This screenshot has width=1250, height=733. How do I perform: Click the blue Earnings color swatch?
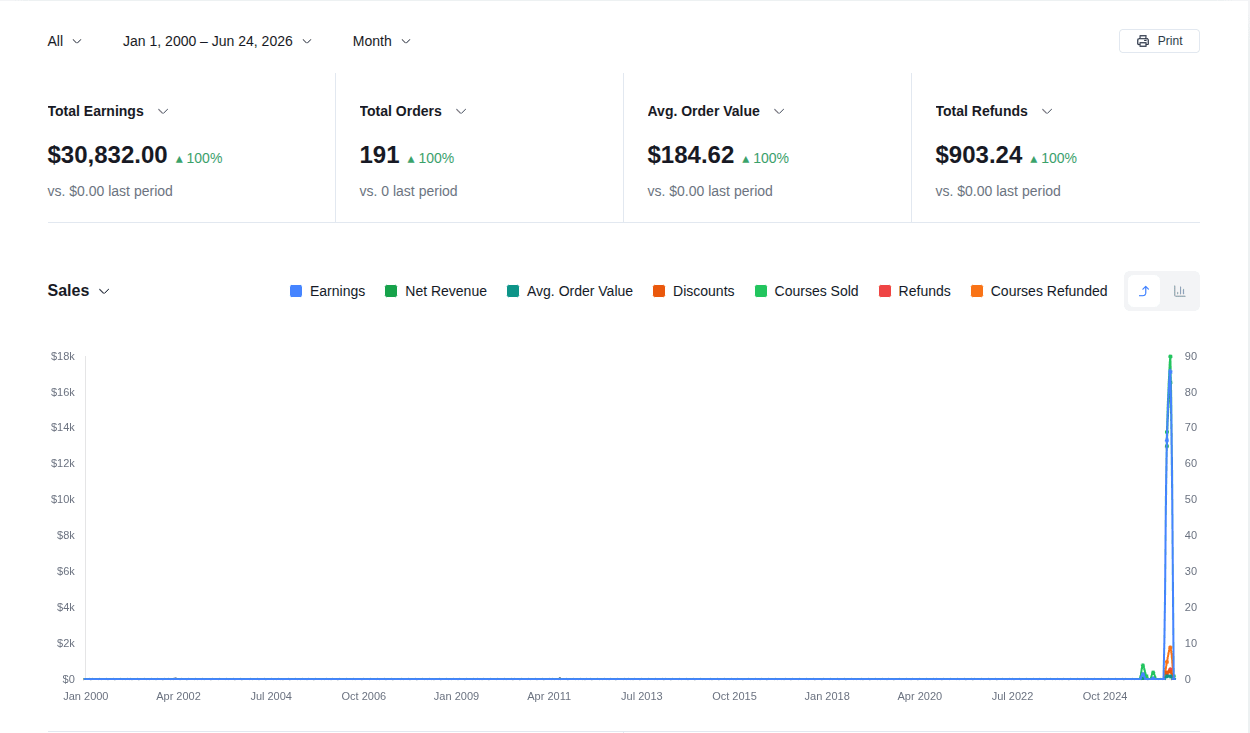click(x=296, y=291)
